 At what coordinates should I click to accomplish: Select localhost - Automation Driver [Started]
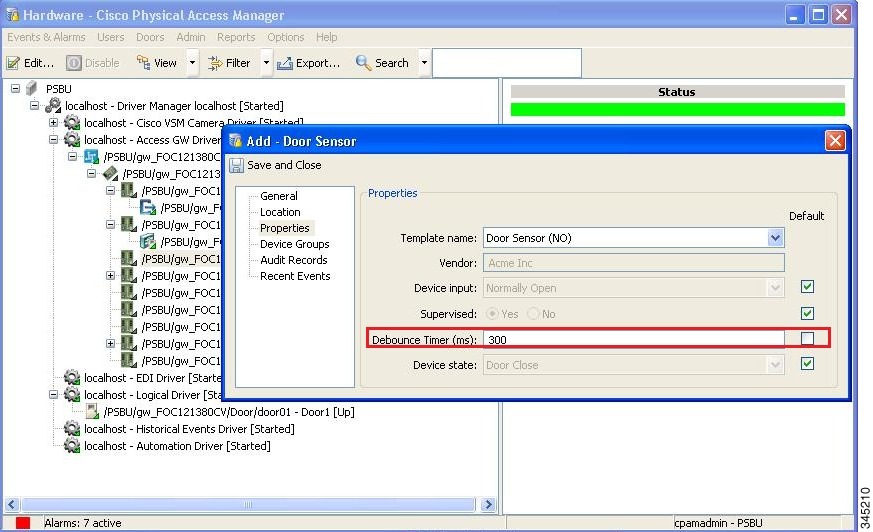177,446
